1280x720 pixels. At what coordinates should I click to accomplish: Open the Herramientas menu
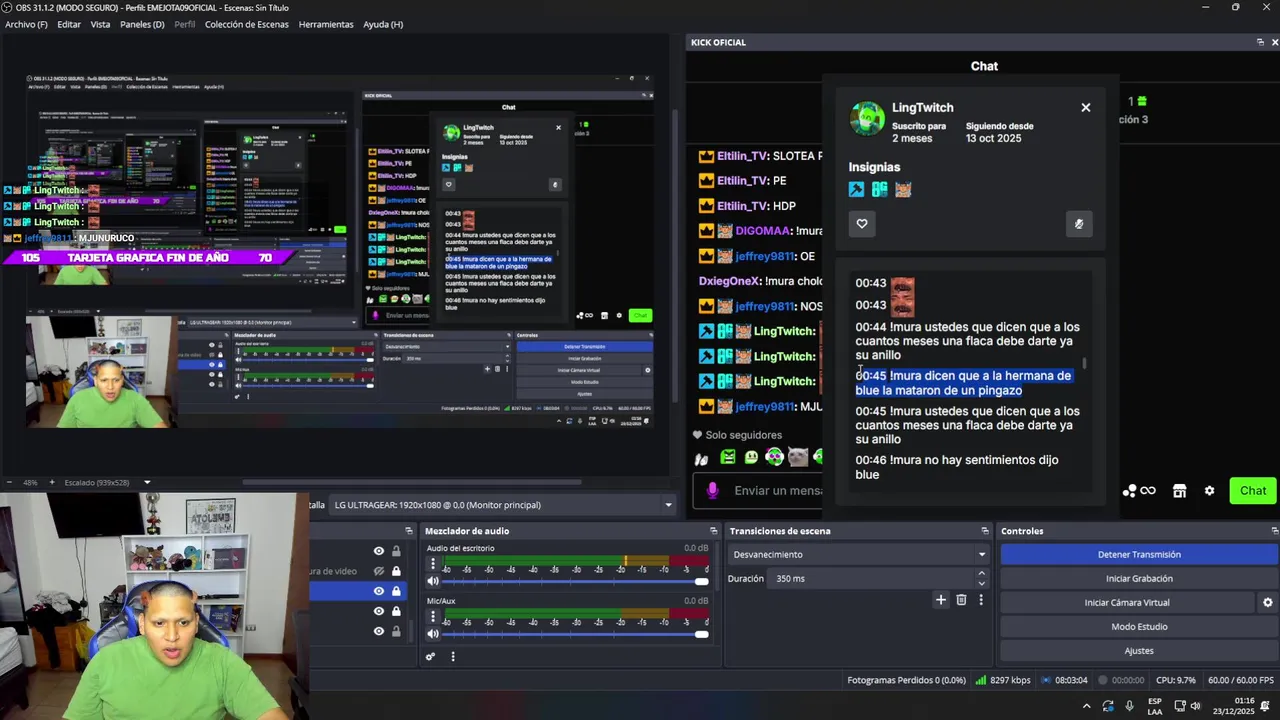point(326,24)
